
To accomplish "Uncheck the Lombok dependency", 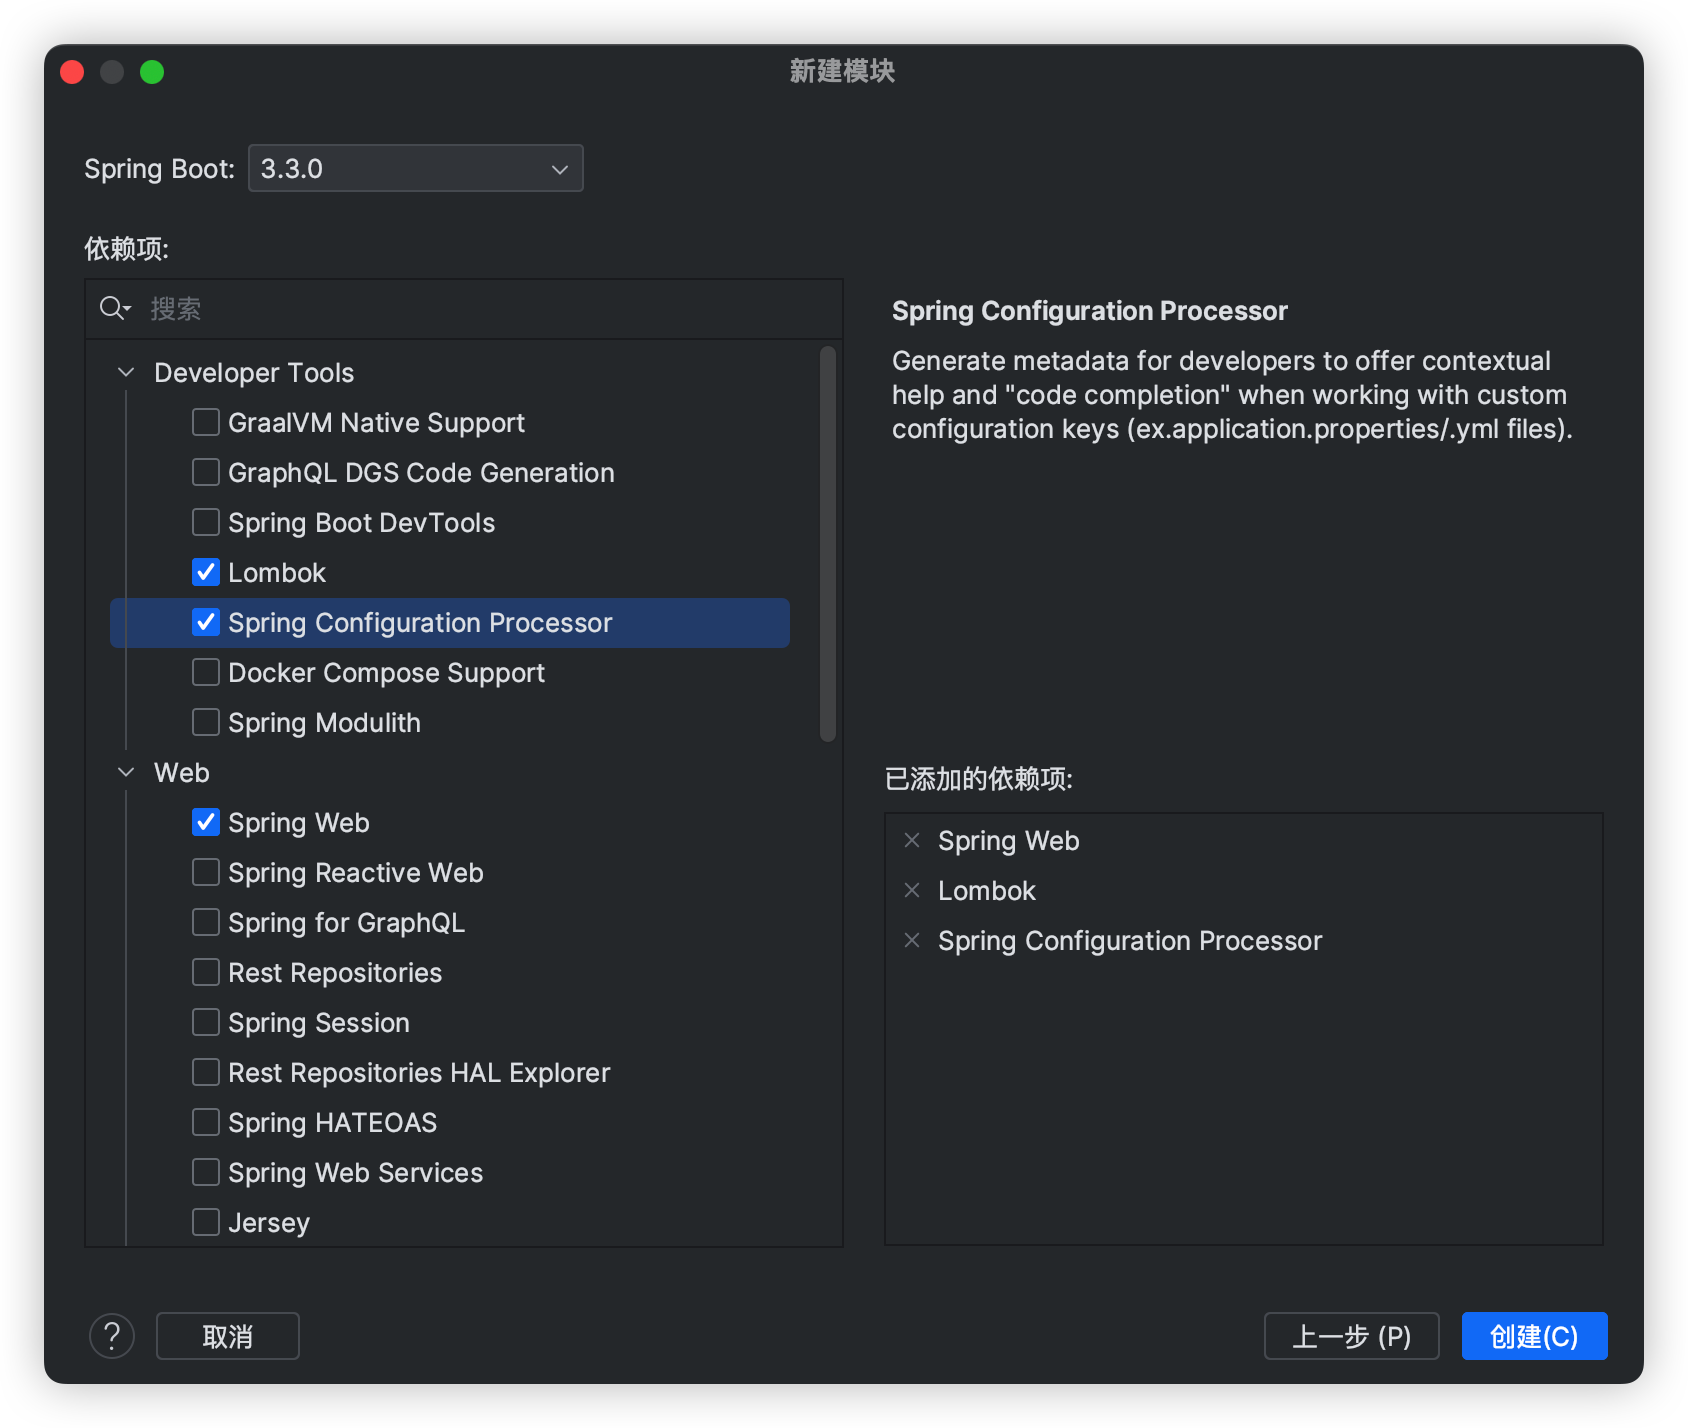I will (x=206, y=572).
